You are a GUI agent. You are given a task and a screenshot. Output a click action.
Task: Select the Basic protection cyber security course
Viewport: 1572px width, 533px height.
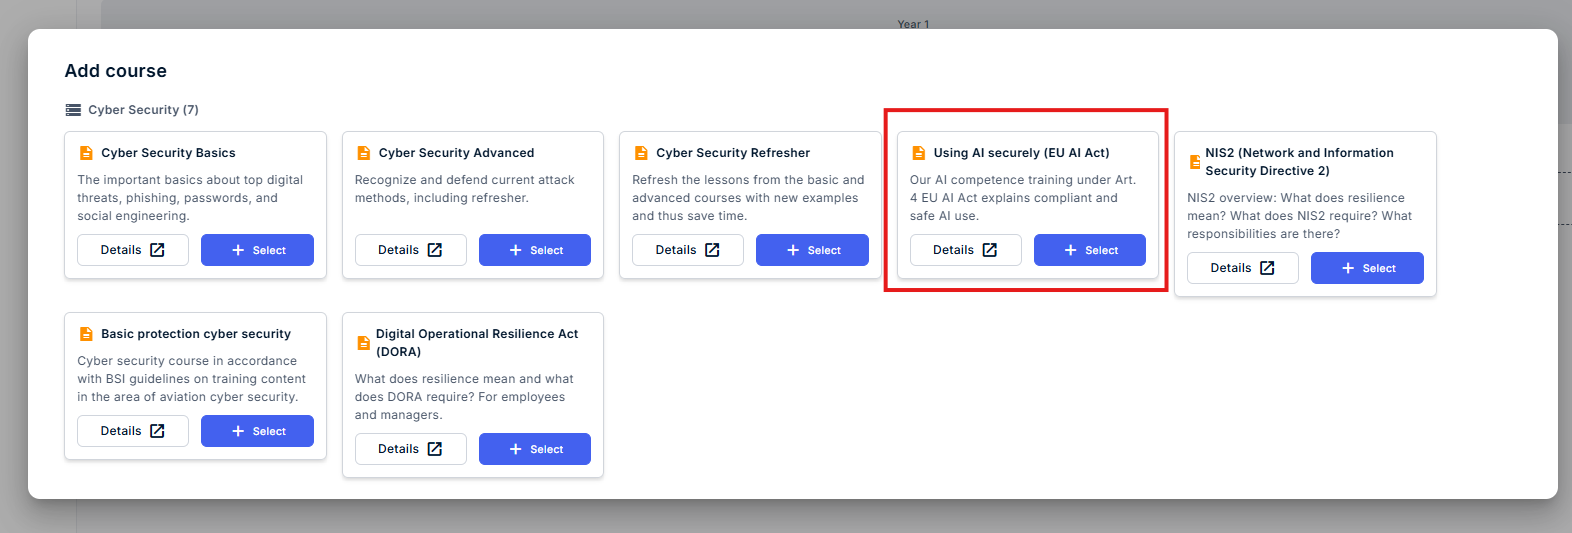(257, 431)
